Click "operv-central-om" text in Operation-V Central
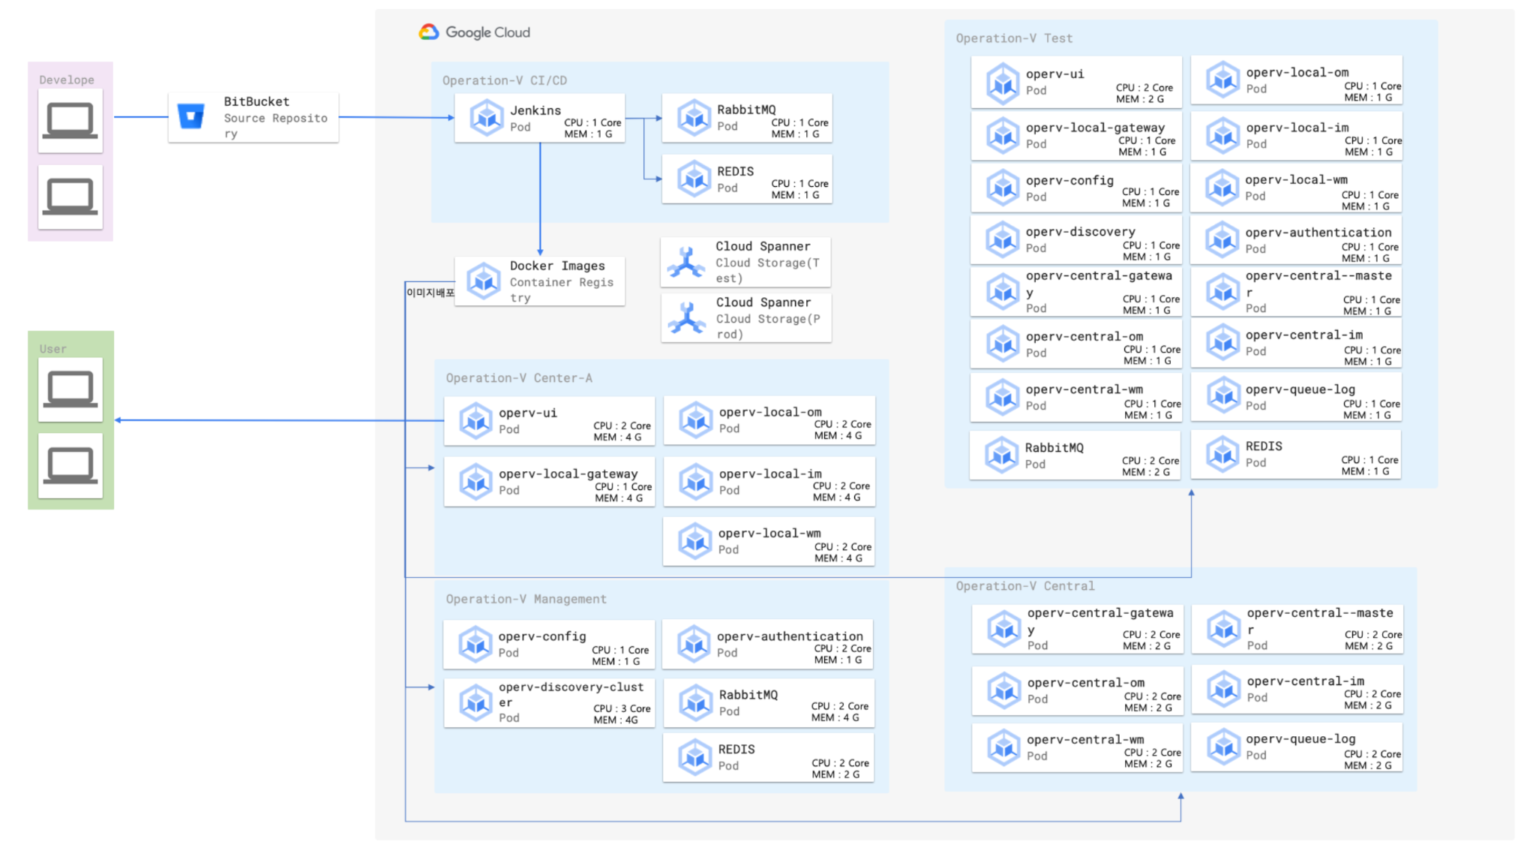This screenshot has width=1536, height=851. click(x=1086, y=683)
